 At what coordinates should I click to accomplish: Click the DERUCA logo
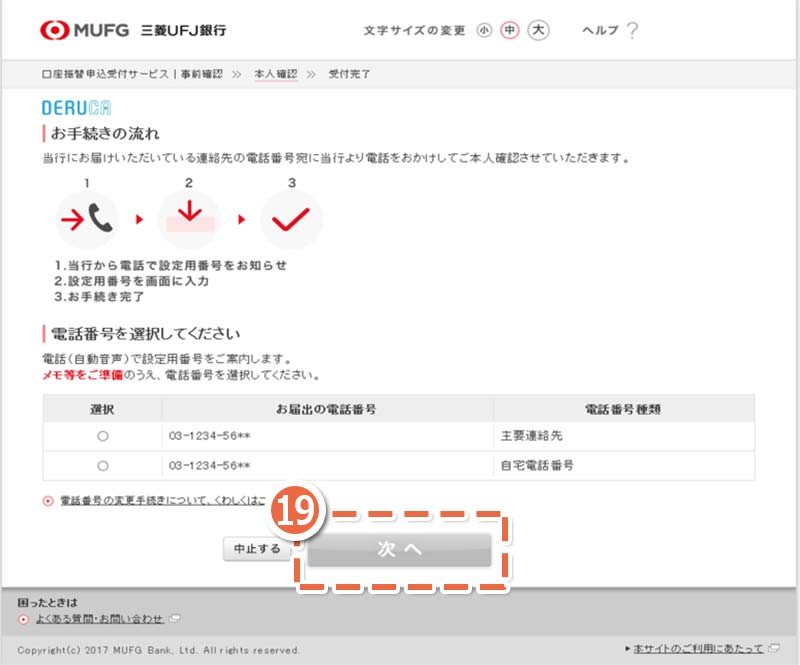[77, 108]
